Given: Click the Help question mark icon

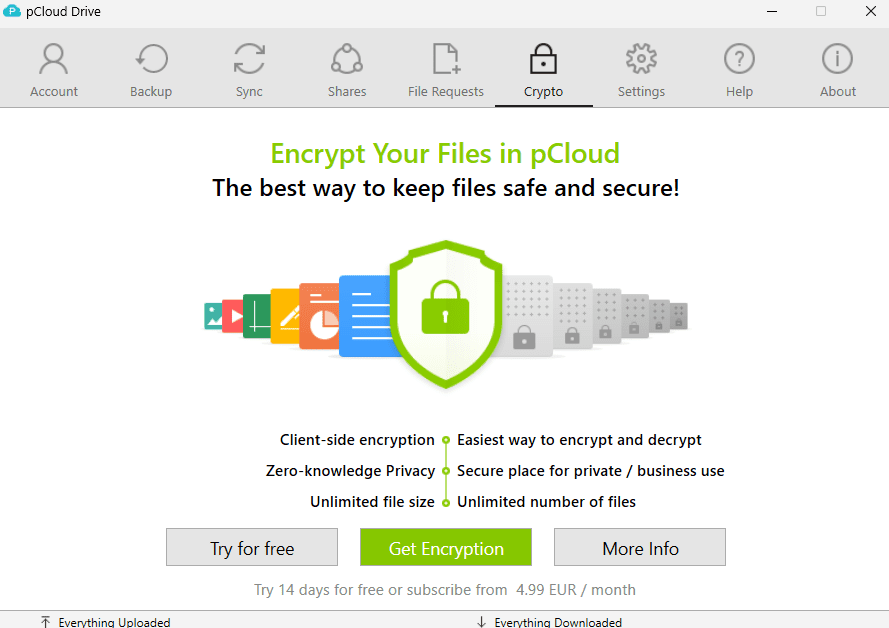Looking at the screenshot, I should (x=739, y=60).
